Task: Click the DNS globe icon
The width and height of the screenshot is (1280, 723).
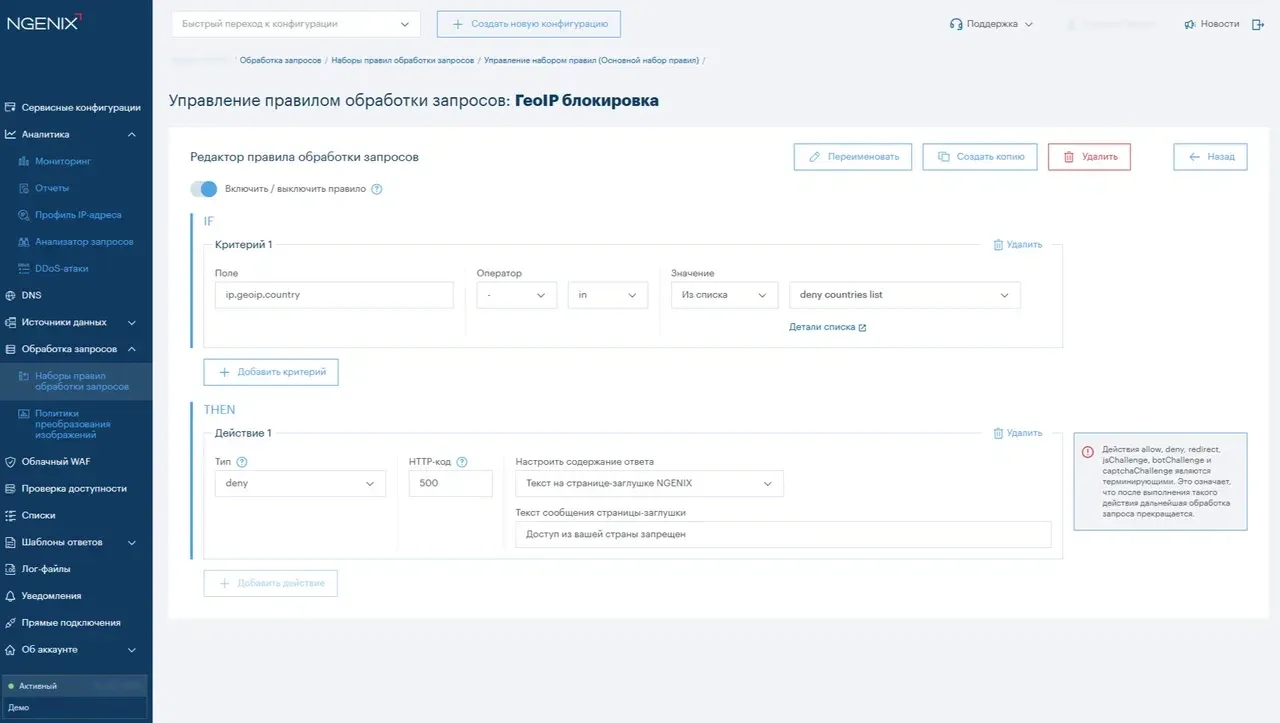Action: 11,296
